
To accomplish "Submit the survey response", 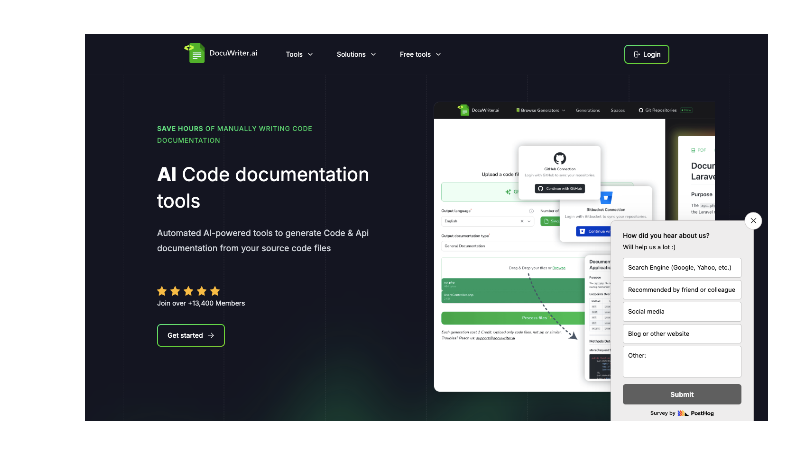I will (x=682, y=394).
